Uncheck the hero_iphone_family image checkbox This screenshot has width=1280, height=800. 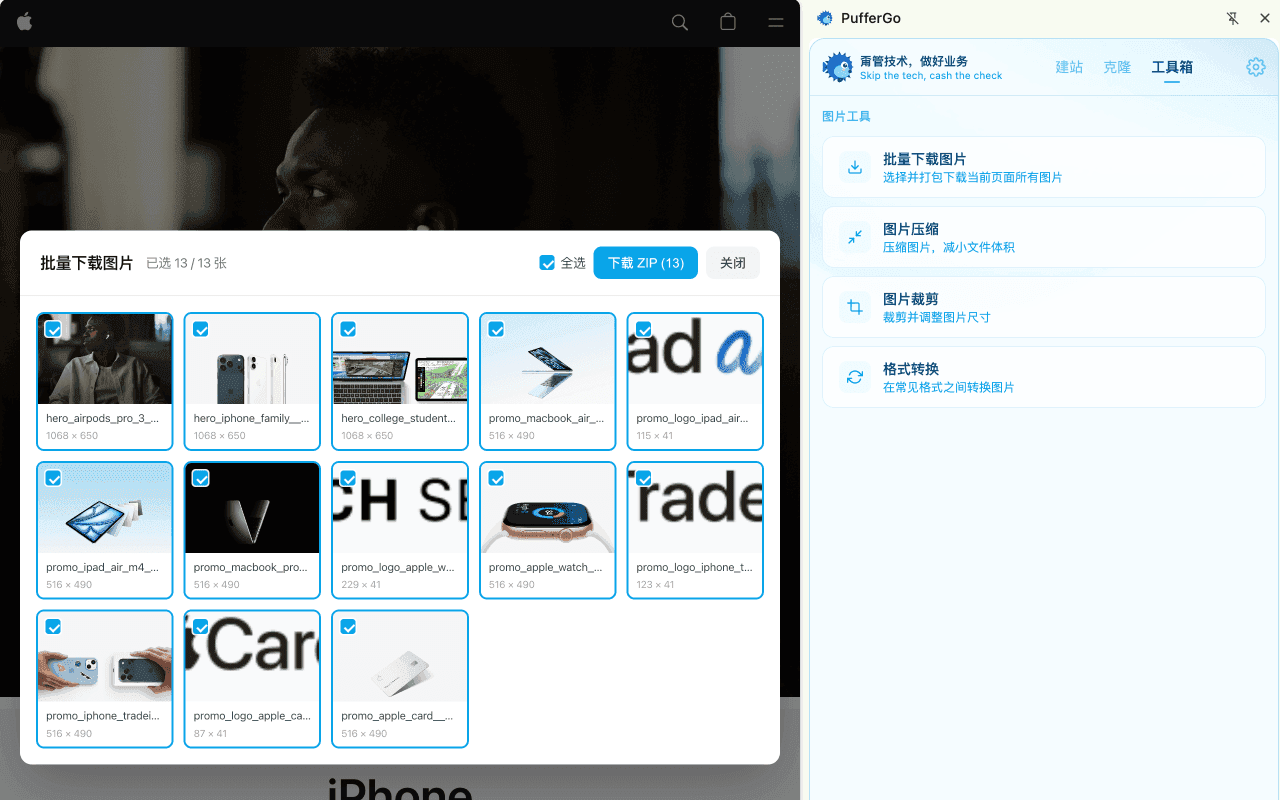tap(201, 329)
